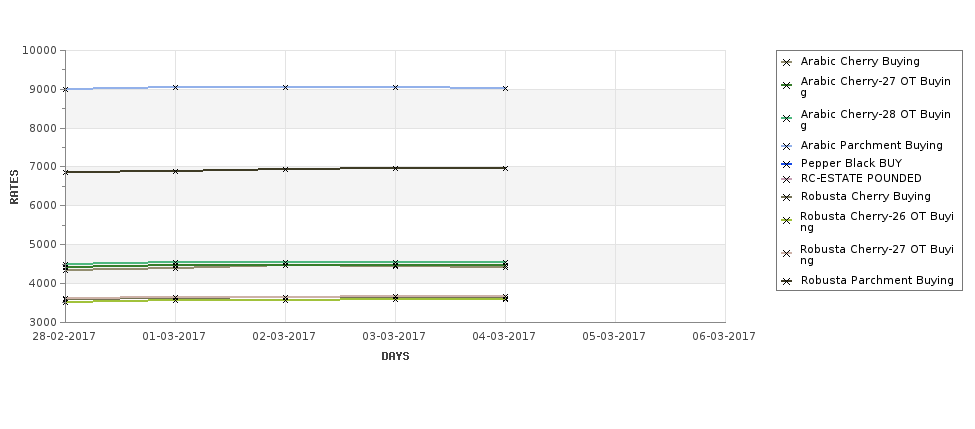
Task: Click the DAYS axis title
Action: pos(395,356)
